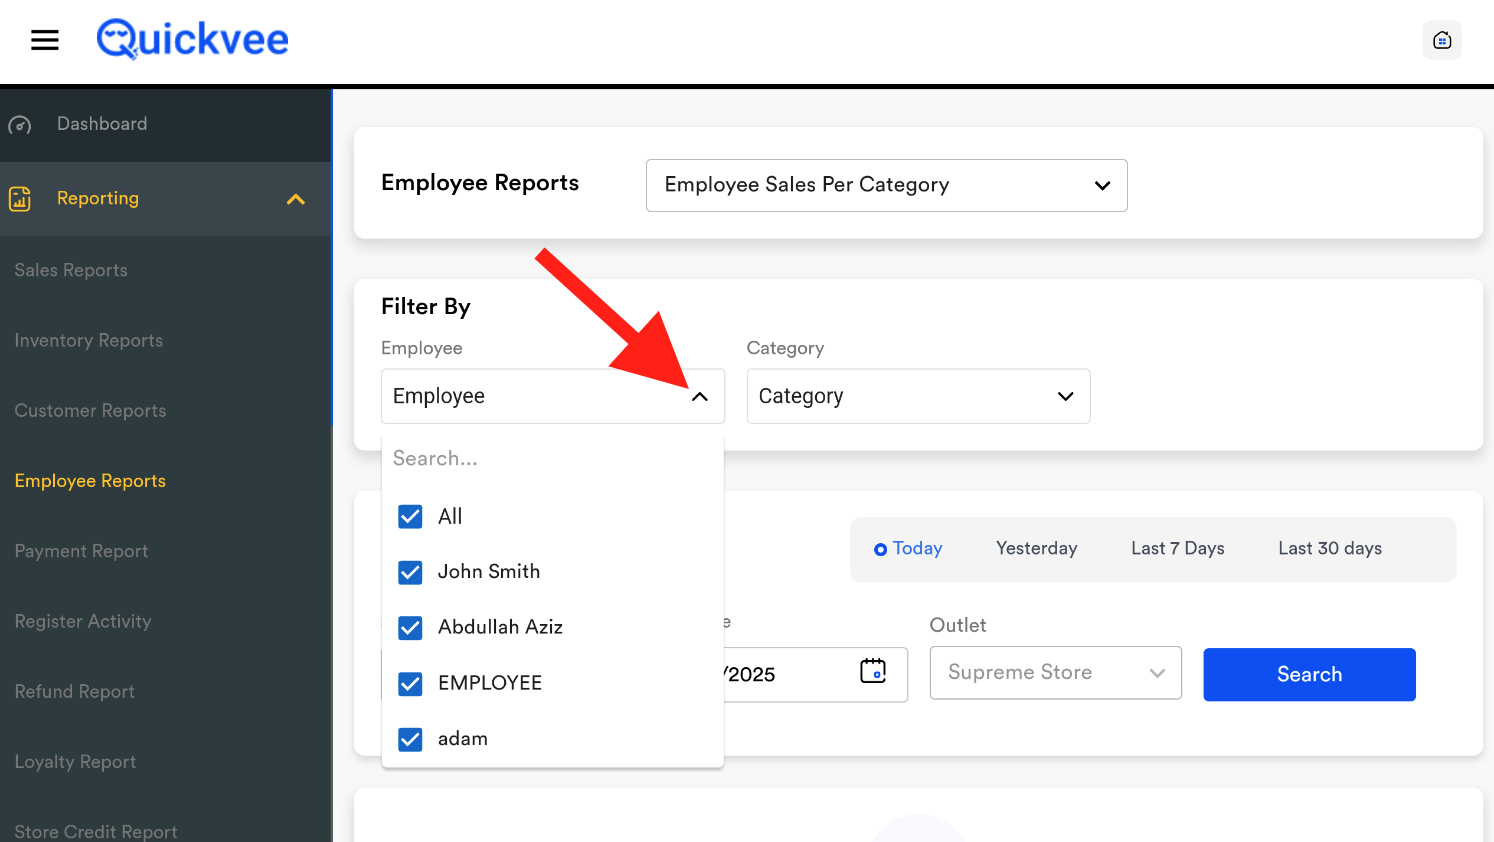The height and width of the screenshot is (842, 1494).
Task: Deselect the adam employee checkbox
Action: click(x=410, y=739)
